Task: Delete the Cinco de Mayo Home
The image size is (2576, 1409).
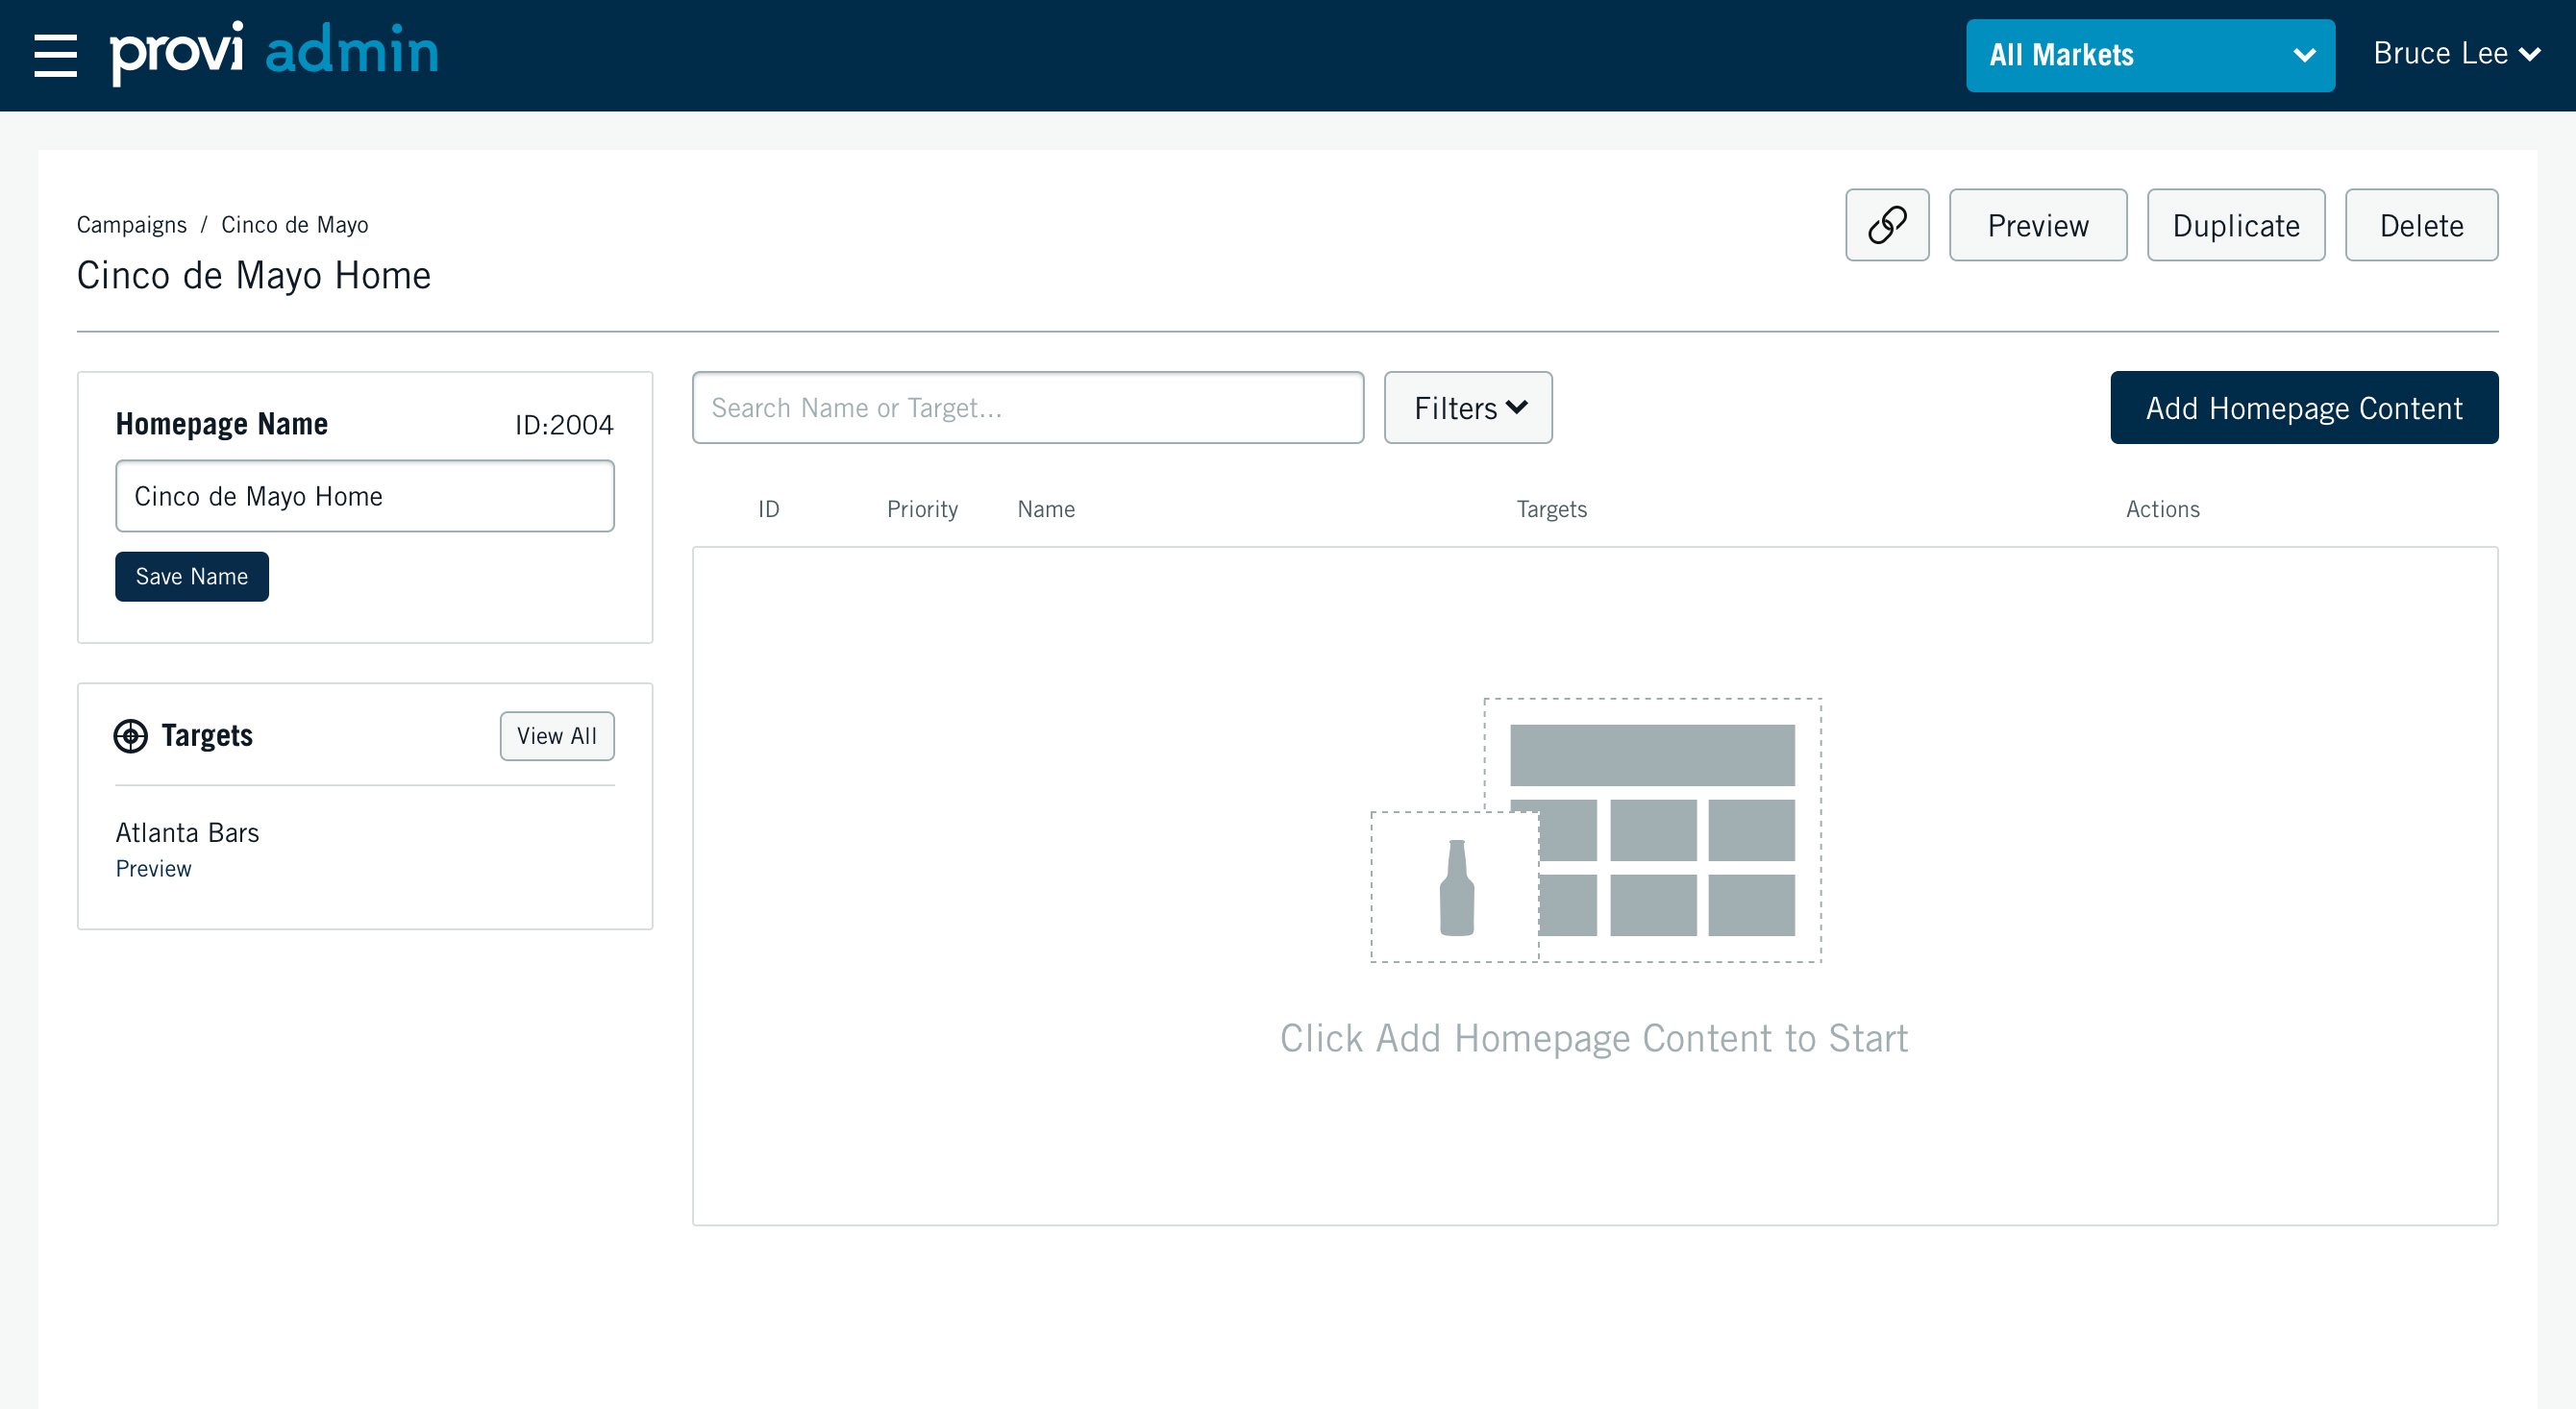Action: point(2421,225)
